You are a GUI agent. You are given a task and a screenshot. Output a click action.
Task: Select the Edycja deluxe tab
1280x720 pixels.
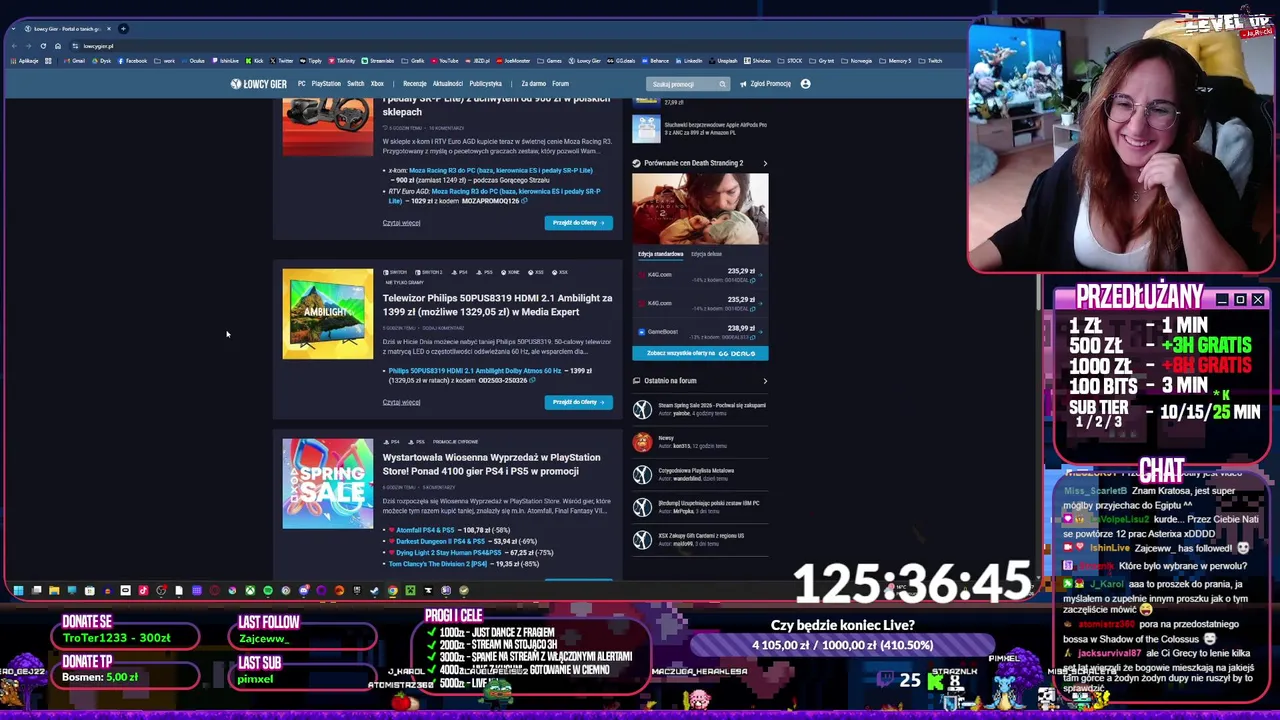706,254
